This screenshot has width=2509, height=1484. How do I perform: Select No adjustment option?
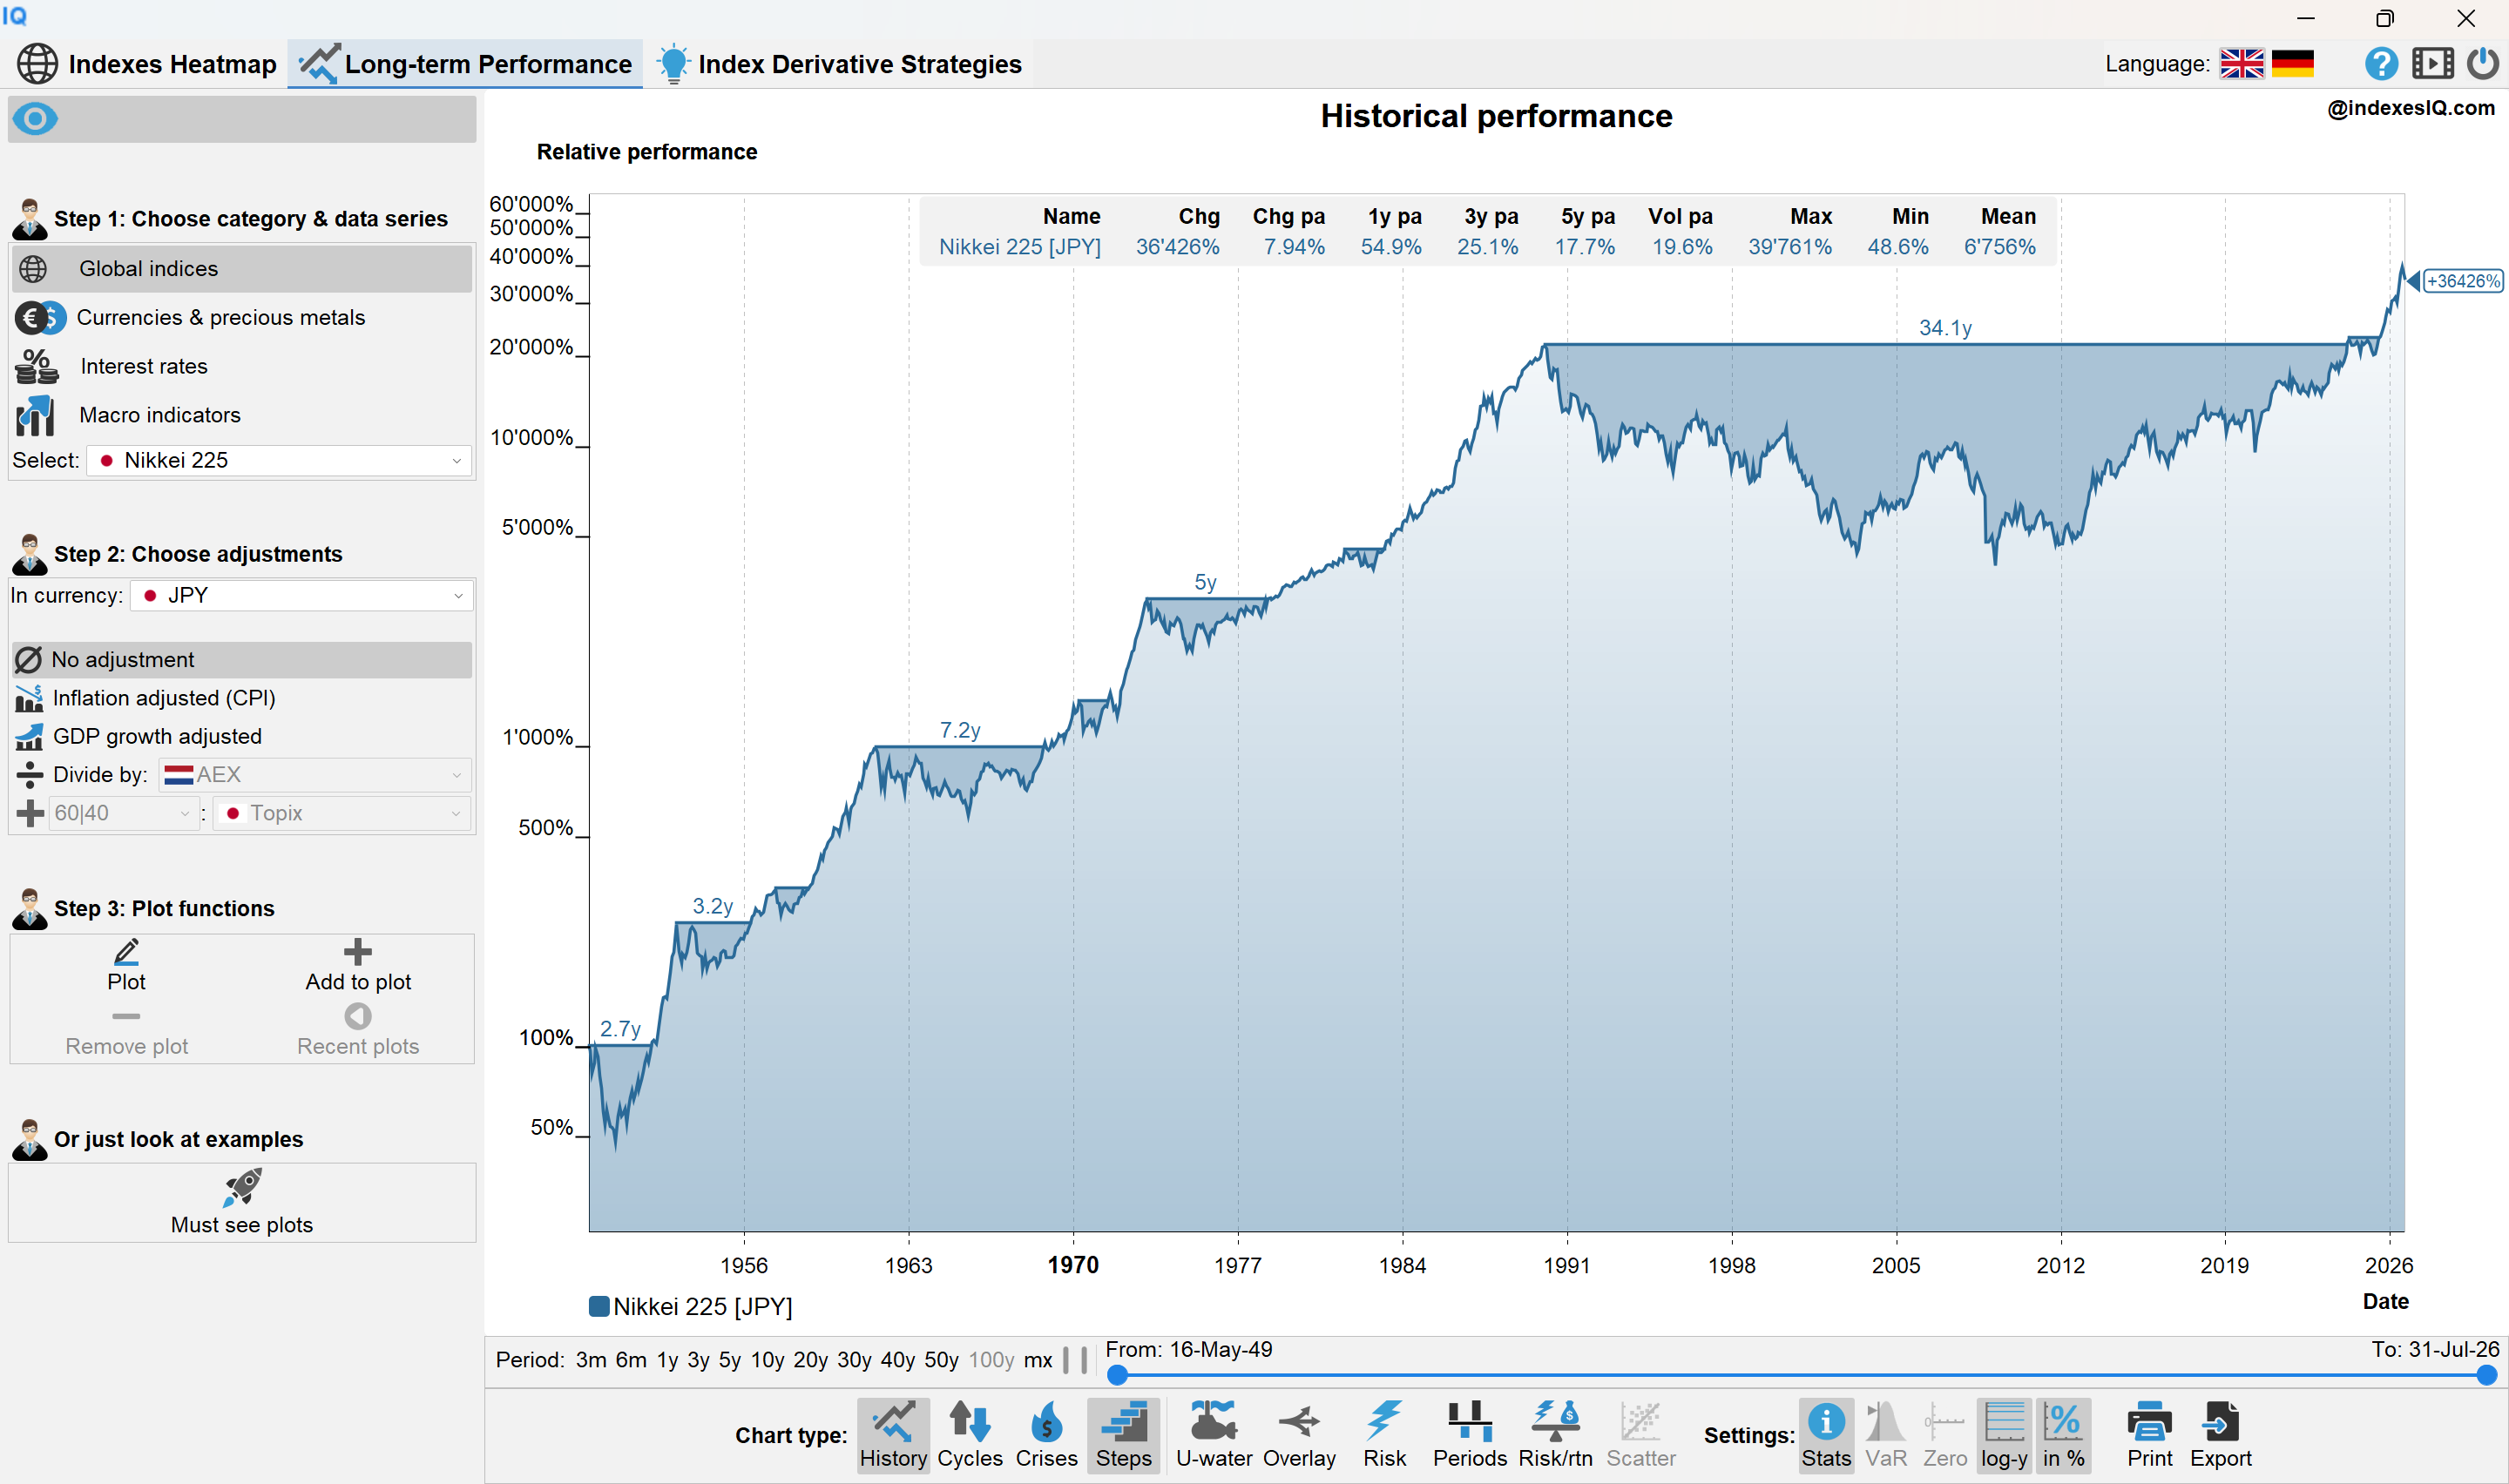pyautogui.click(x=242, y=660)
